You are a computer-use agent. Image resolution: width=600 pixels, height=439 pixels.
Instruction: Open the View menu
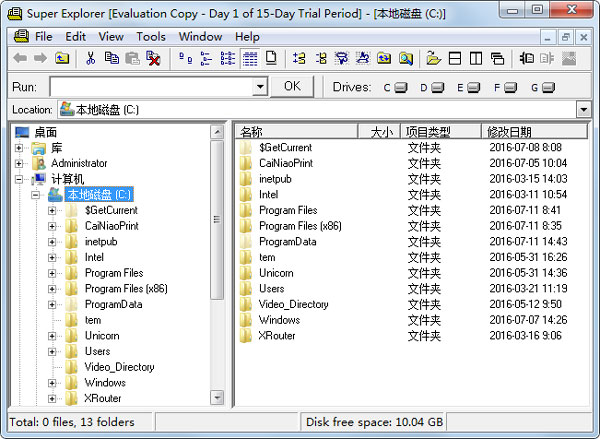(111, 37)
